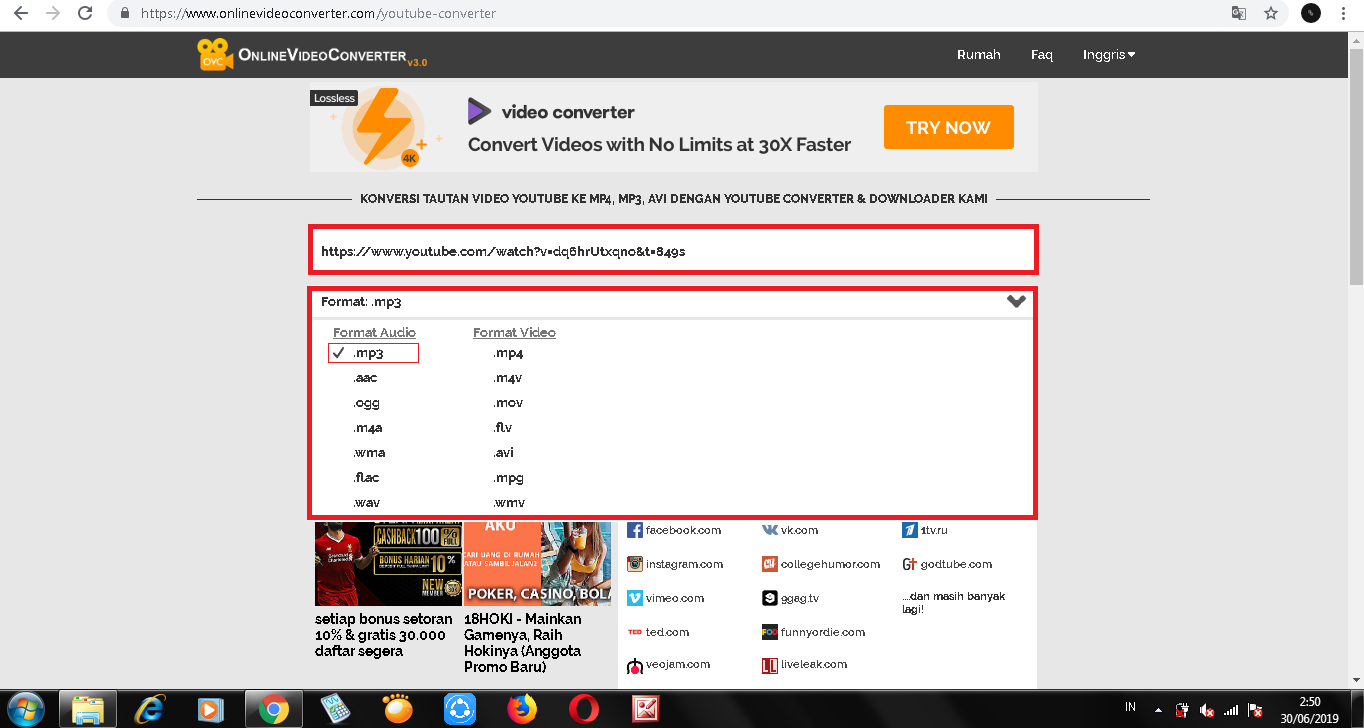Viewport: 1364px width, 728px height.
Task: Click the browser forward arrow
Action: (x=53, y=14)
